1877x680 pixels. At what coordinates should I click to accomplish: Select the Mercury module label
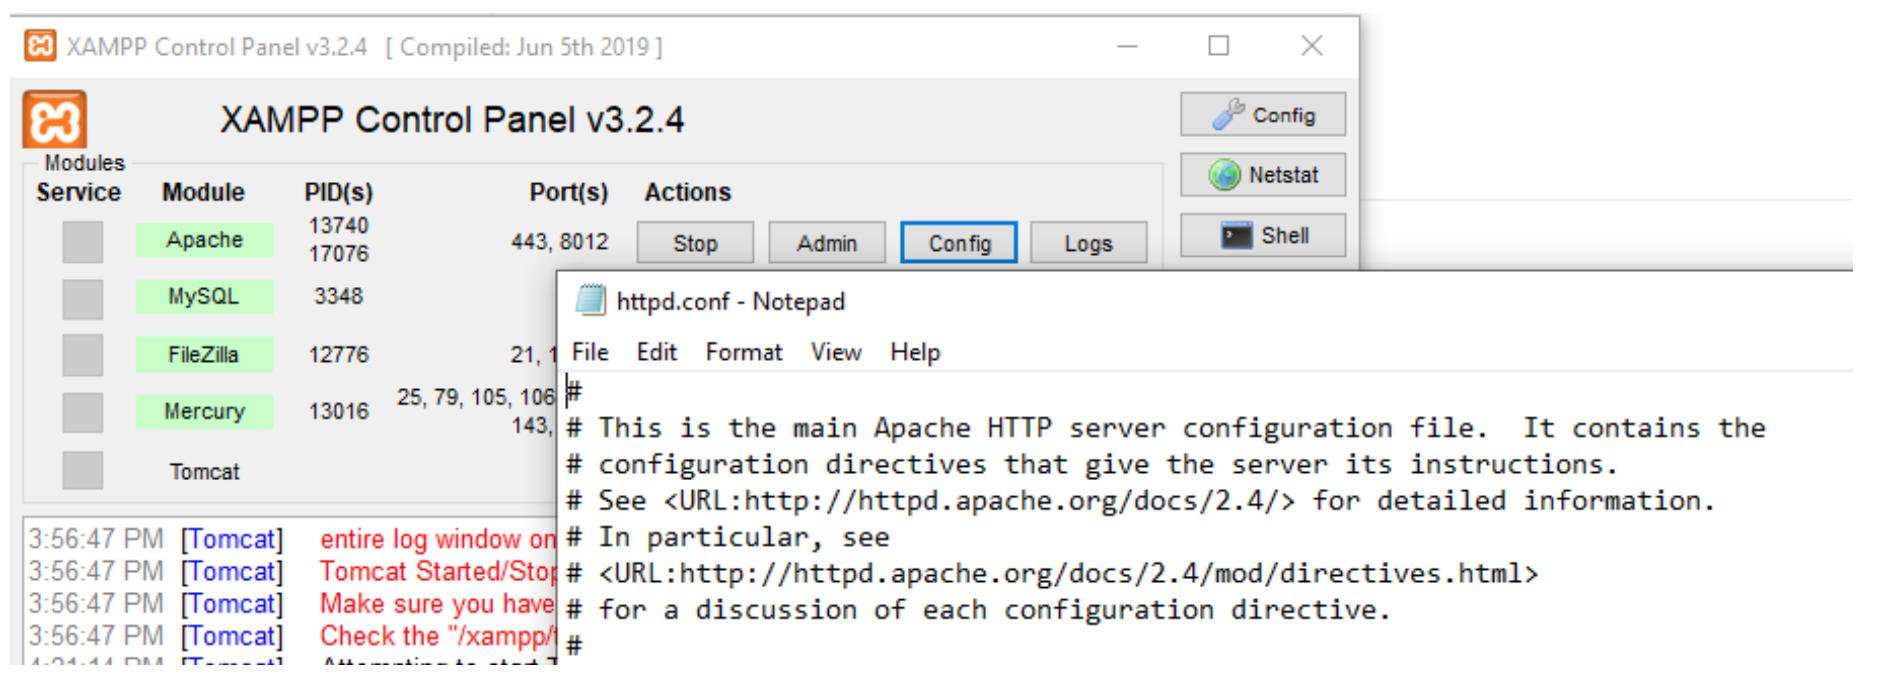[x=205, y=411]
